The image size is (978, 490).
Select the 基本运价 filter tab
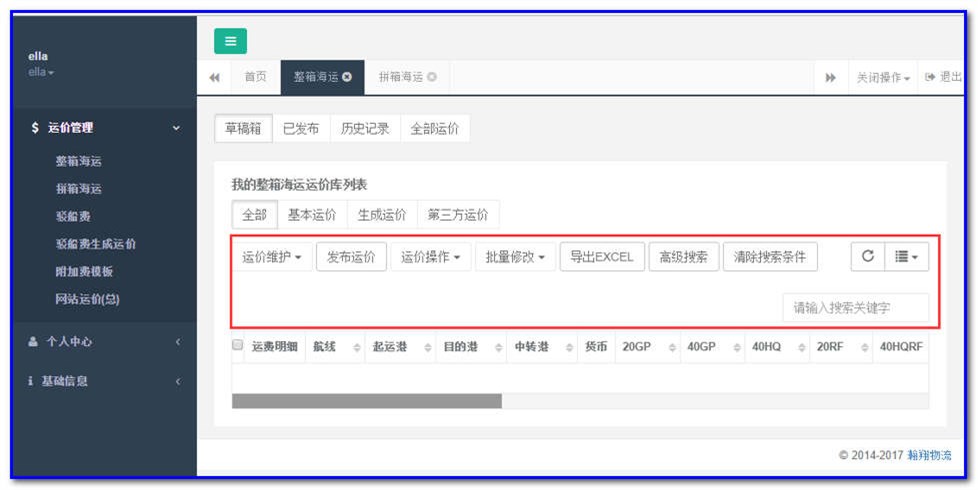pyautogui.click(x=312, y=215)
